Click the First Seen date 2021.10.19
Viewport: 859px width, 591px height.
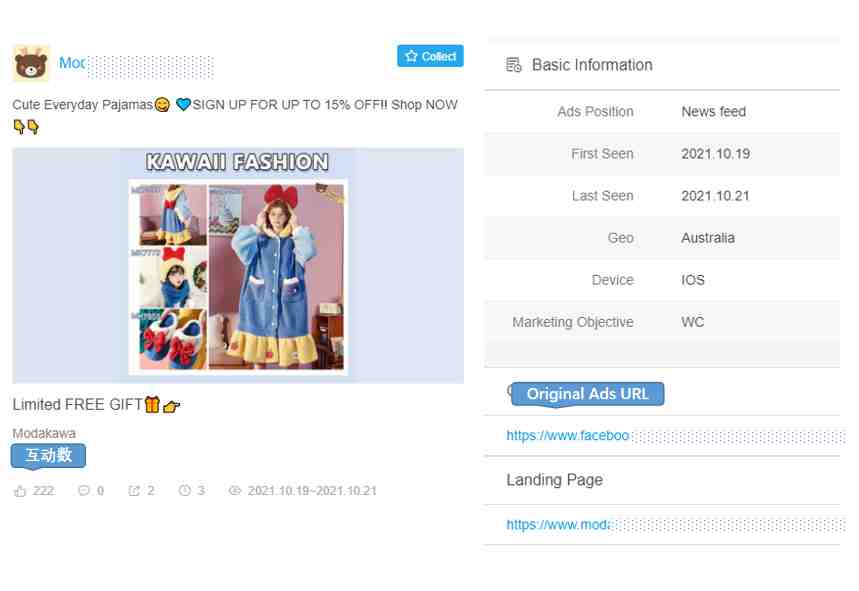pyautogui.click(x=715, y=154)
